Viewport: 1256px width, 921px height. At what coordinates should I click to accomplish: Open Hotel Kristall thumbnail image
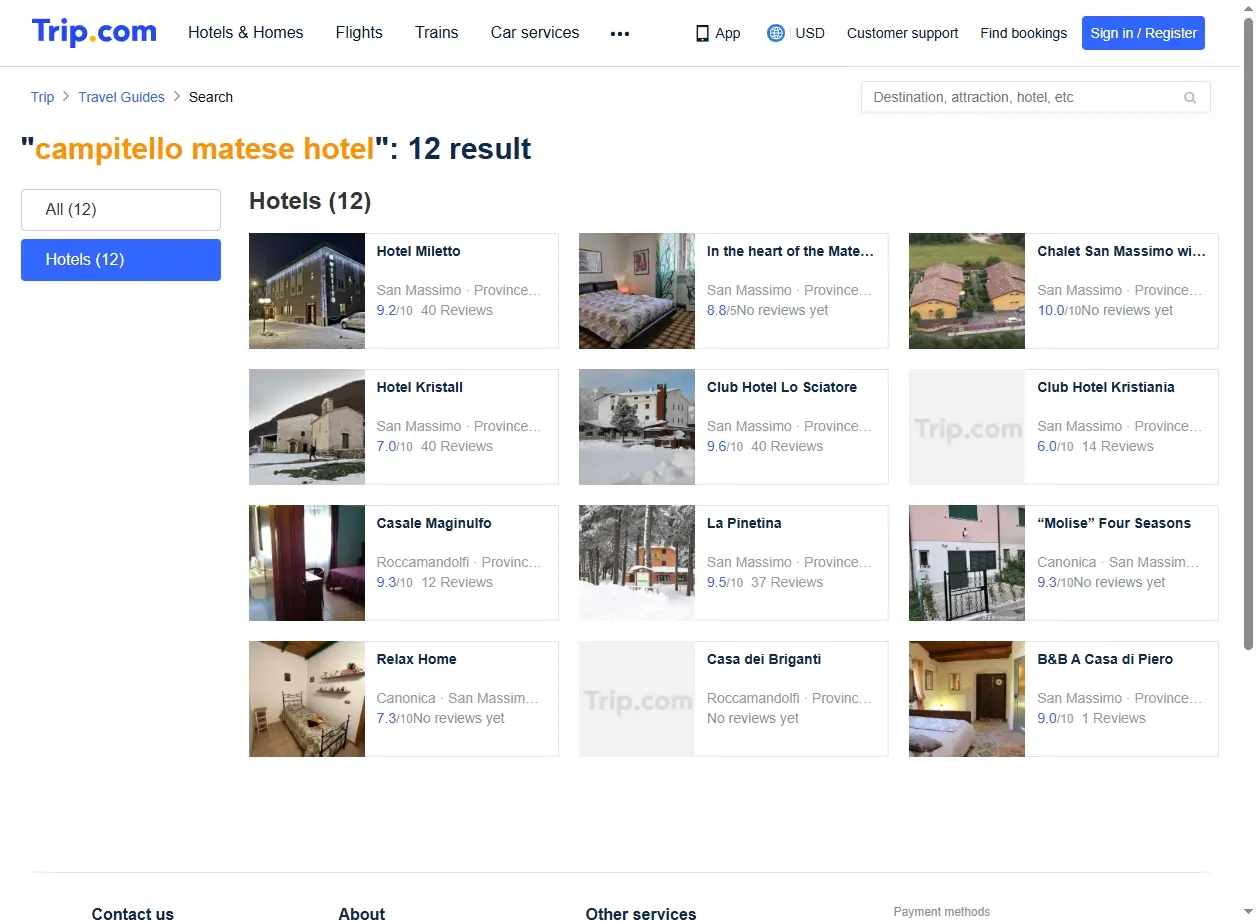tap(307, 427)
